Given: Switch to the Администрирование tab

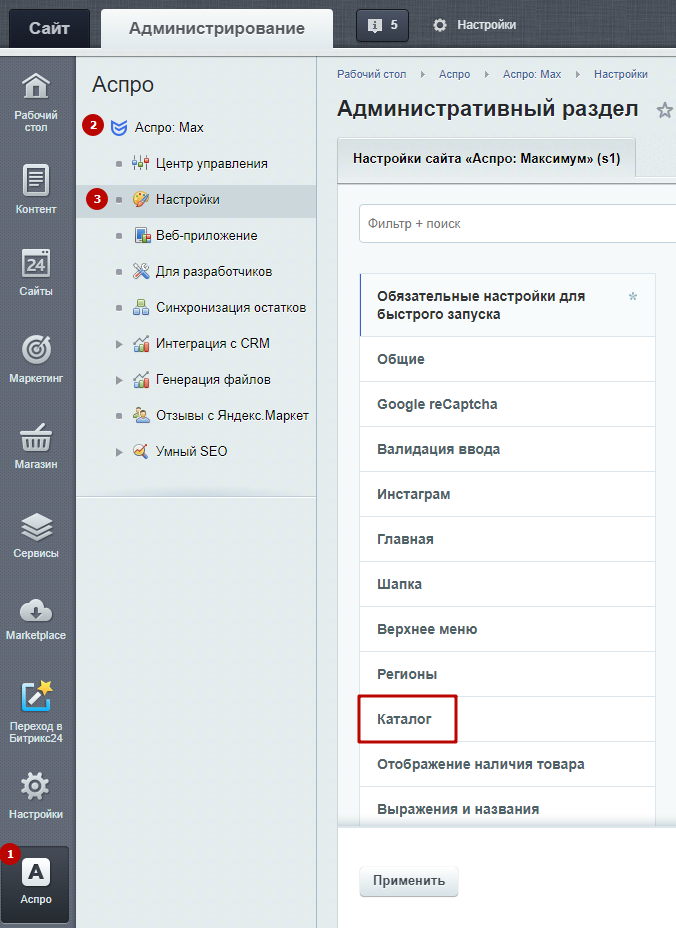Looking at the screenshot, I should 217,28.
